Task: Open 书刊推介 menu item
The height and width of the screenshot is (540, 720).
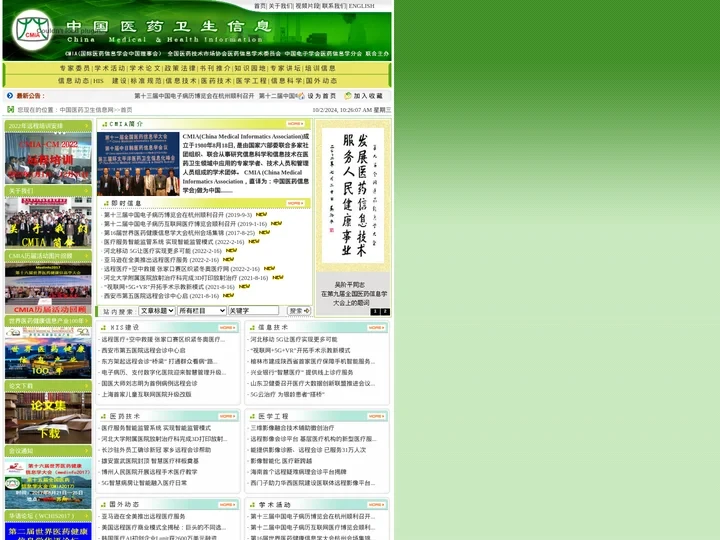Action: (215, 68)
